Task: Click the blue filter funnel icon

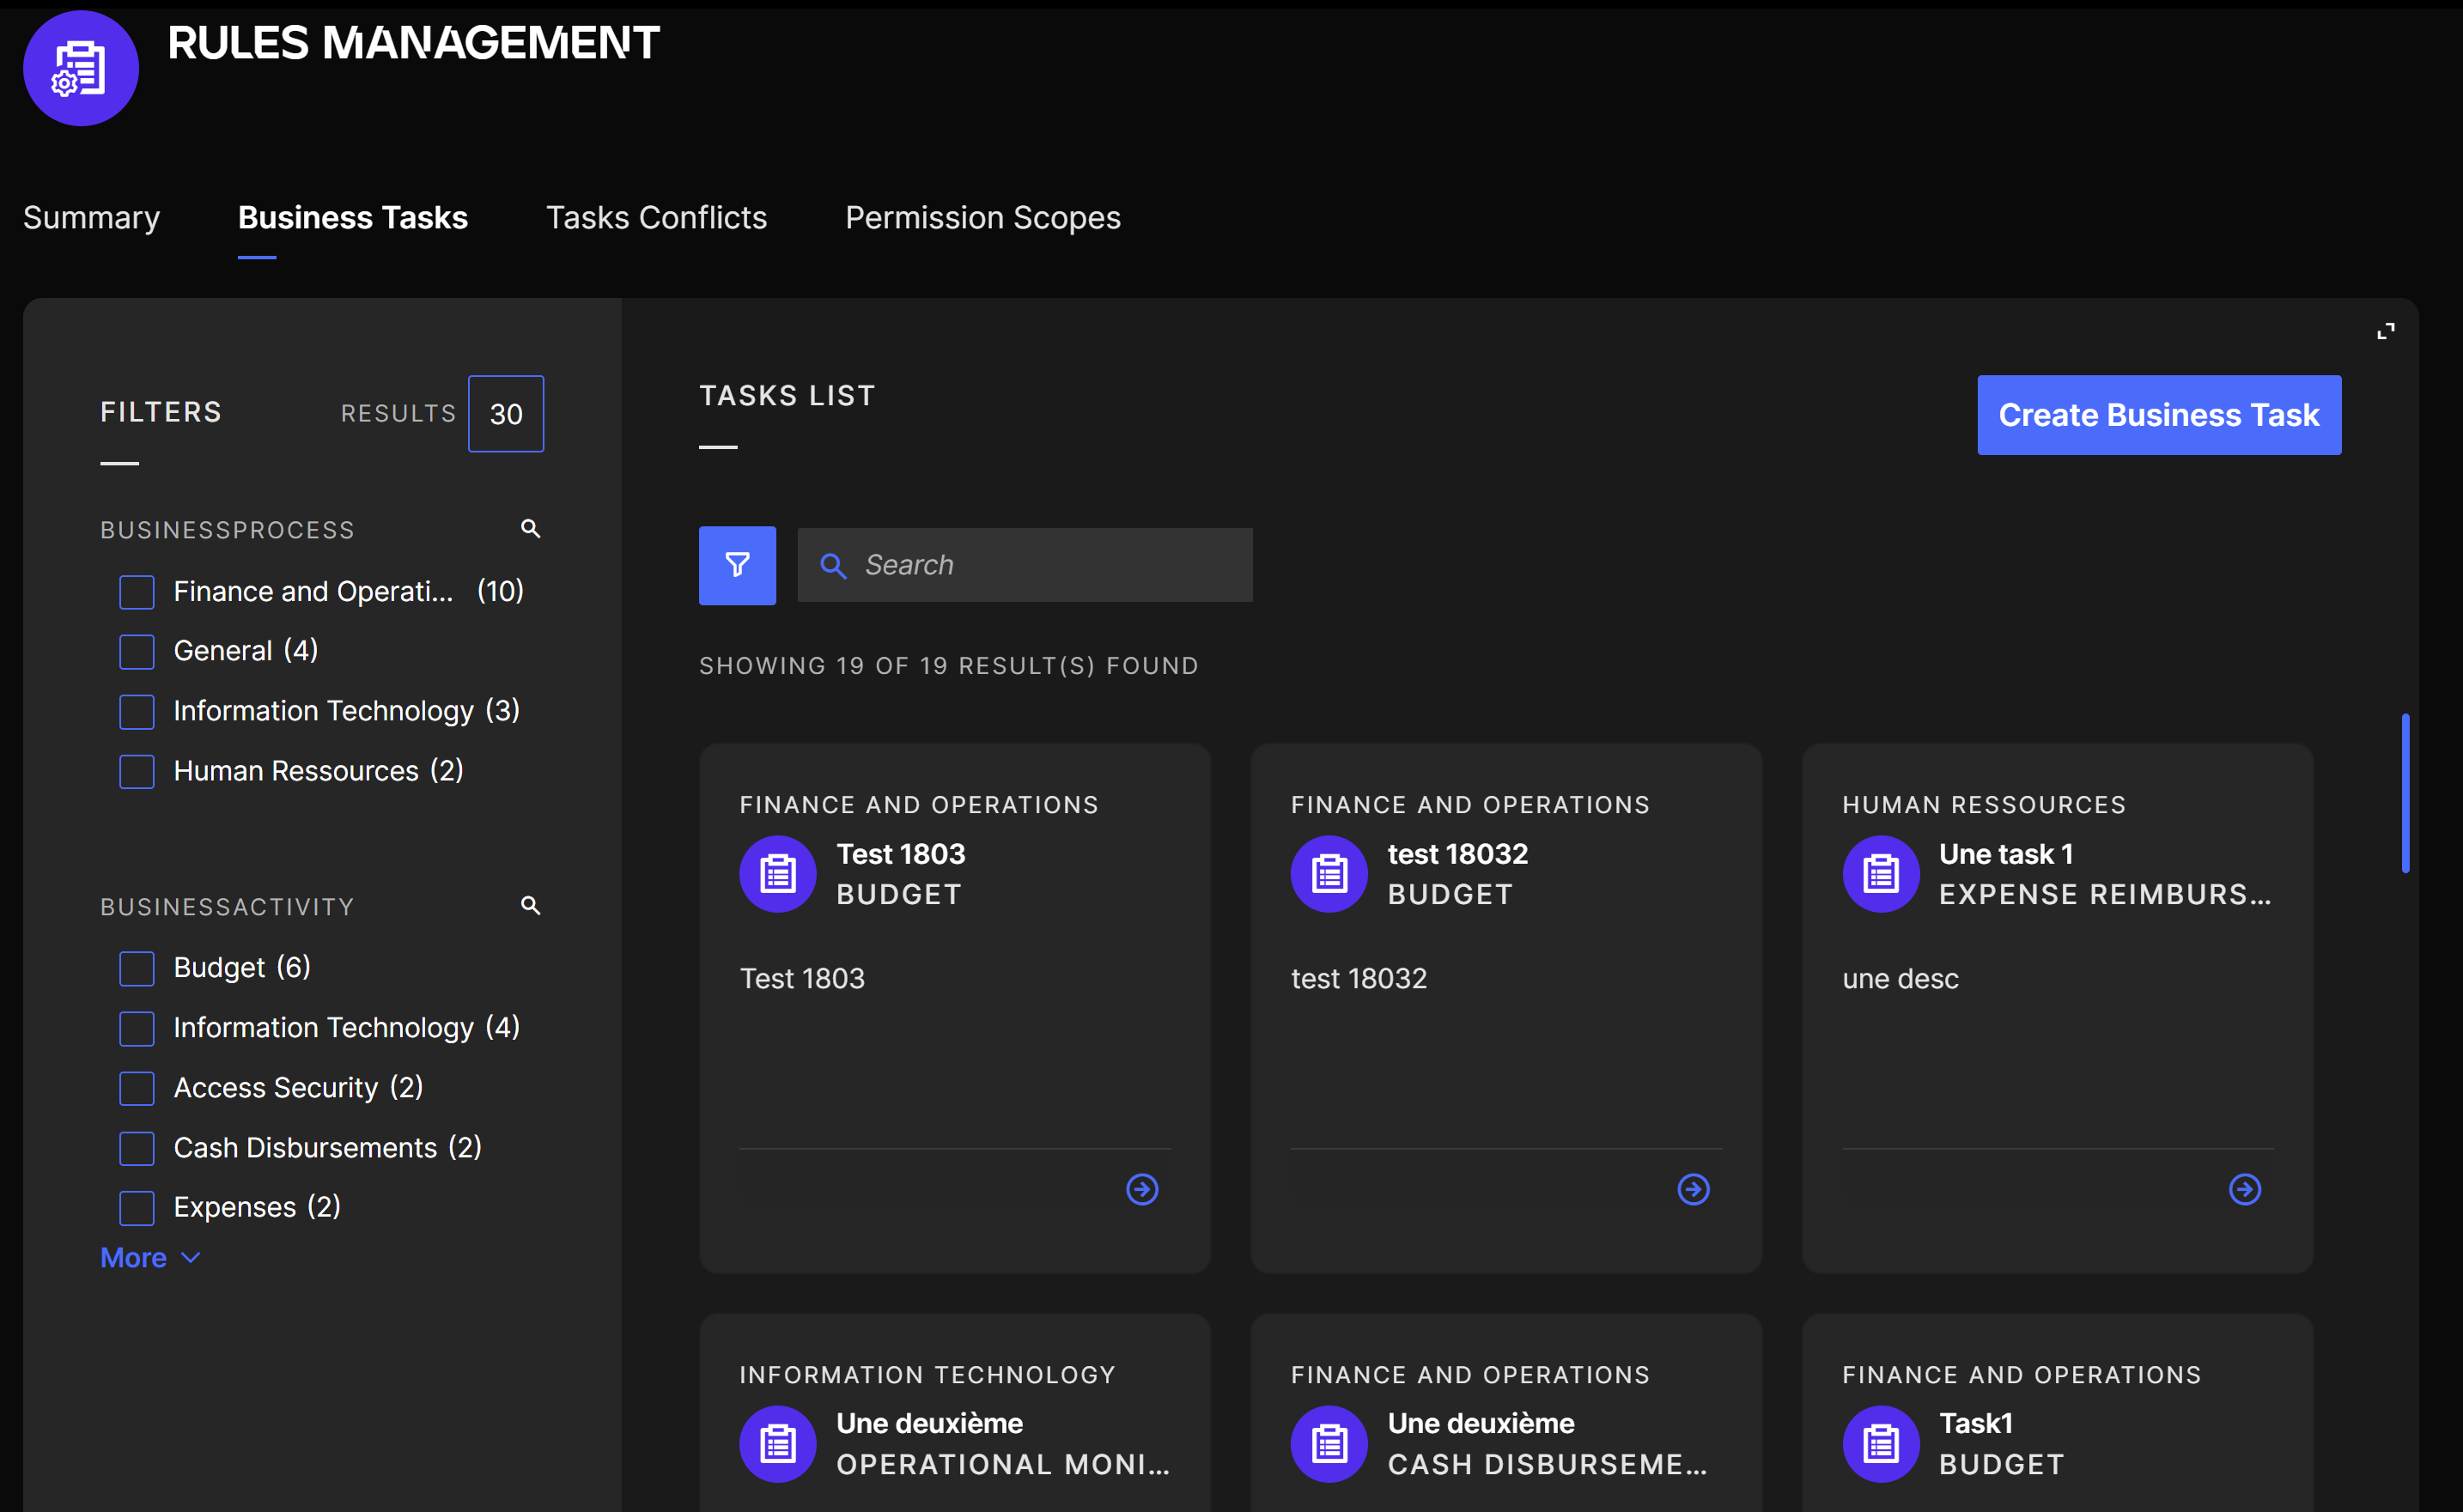Action: pos(737,565)
